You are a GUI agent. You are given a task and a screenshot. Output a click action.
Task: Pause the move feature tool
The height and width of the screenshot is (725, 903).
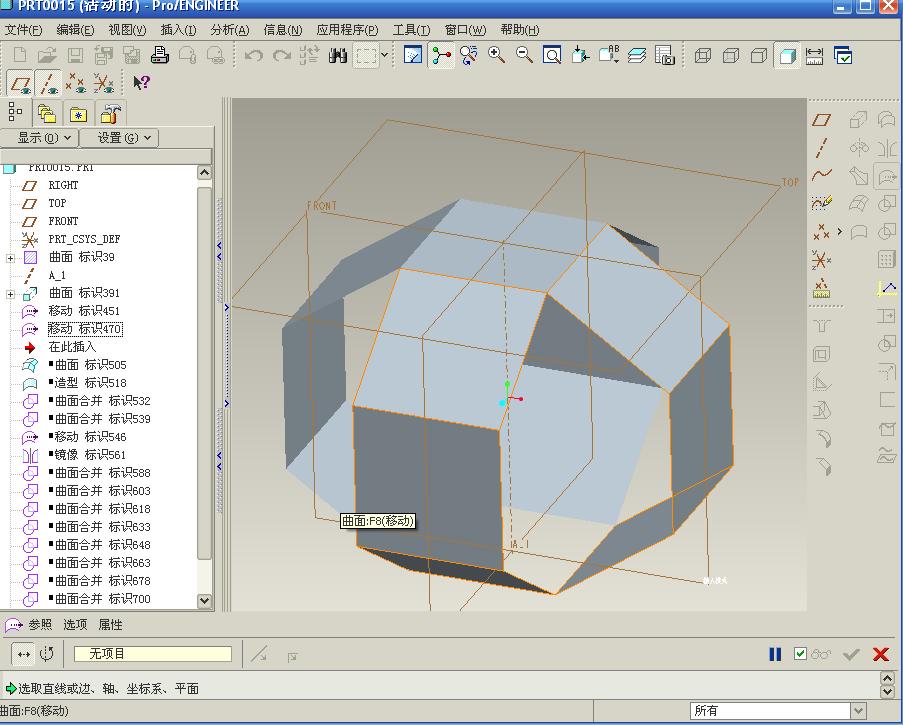click(775, 654)
